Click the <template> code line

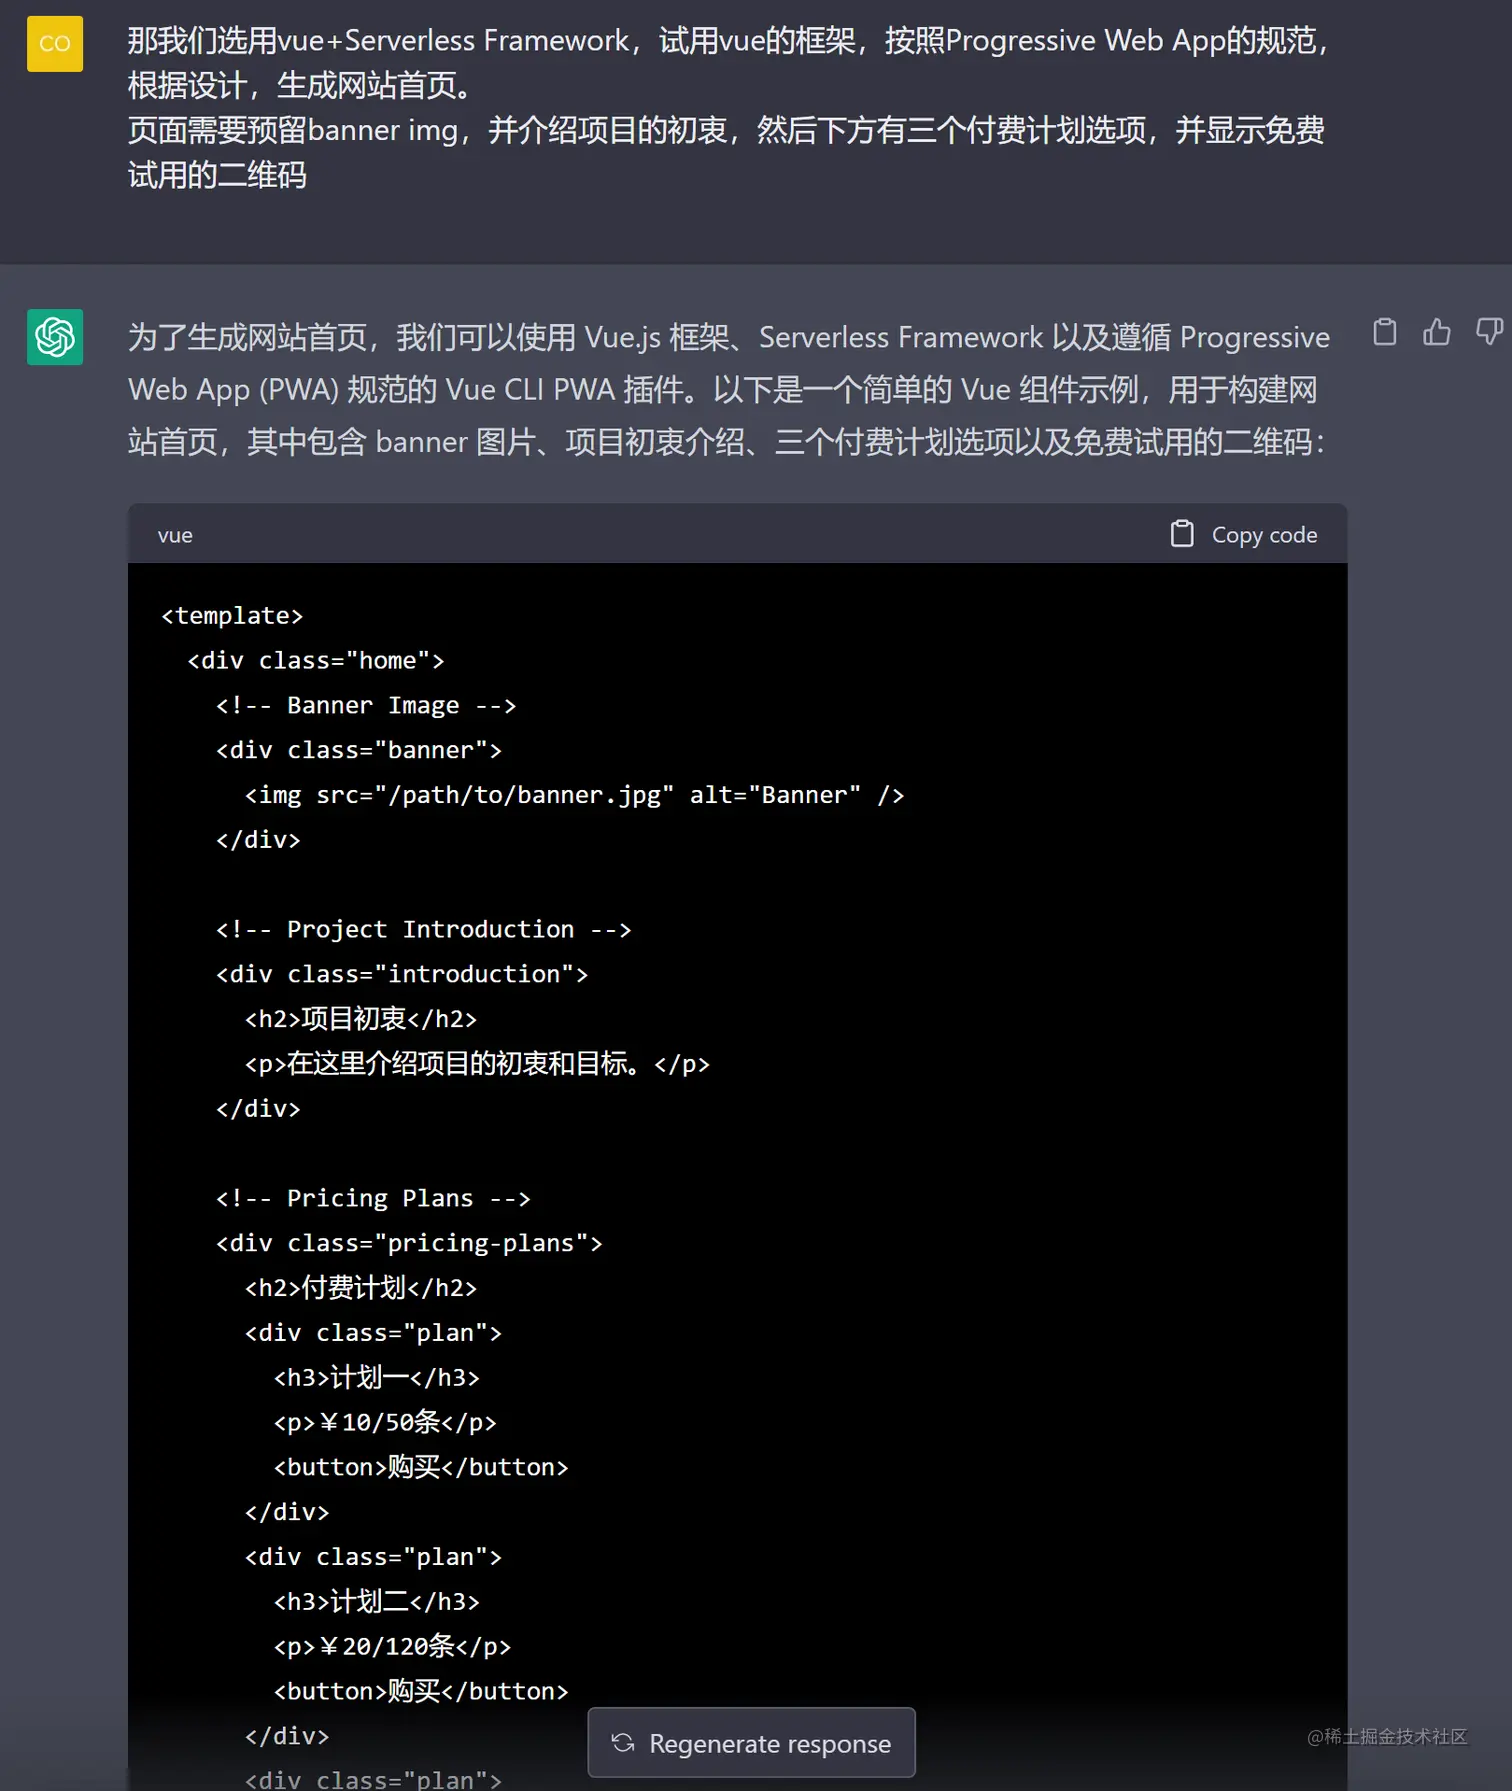(x=232, y=616)
